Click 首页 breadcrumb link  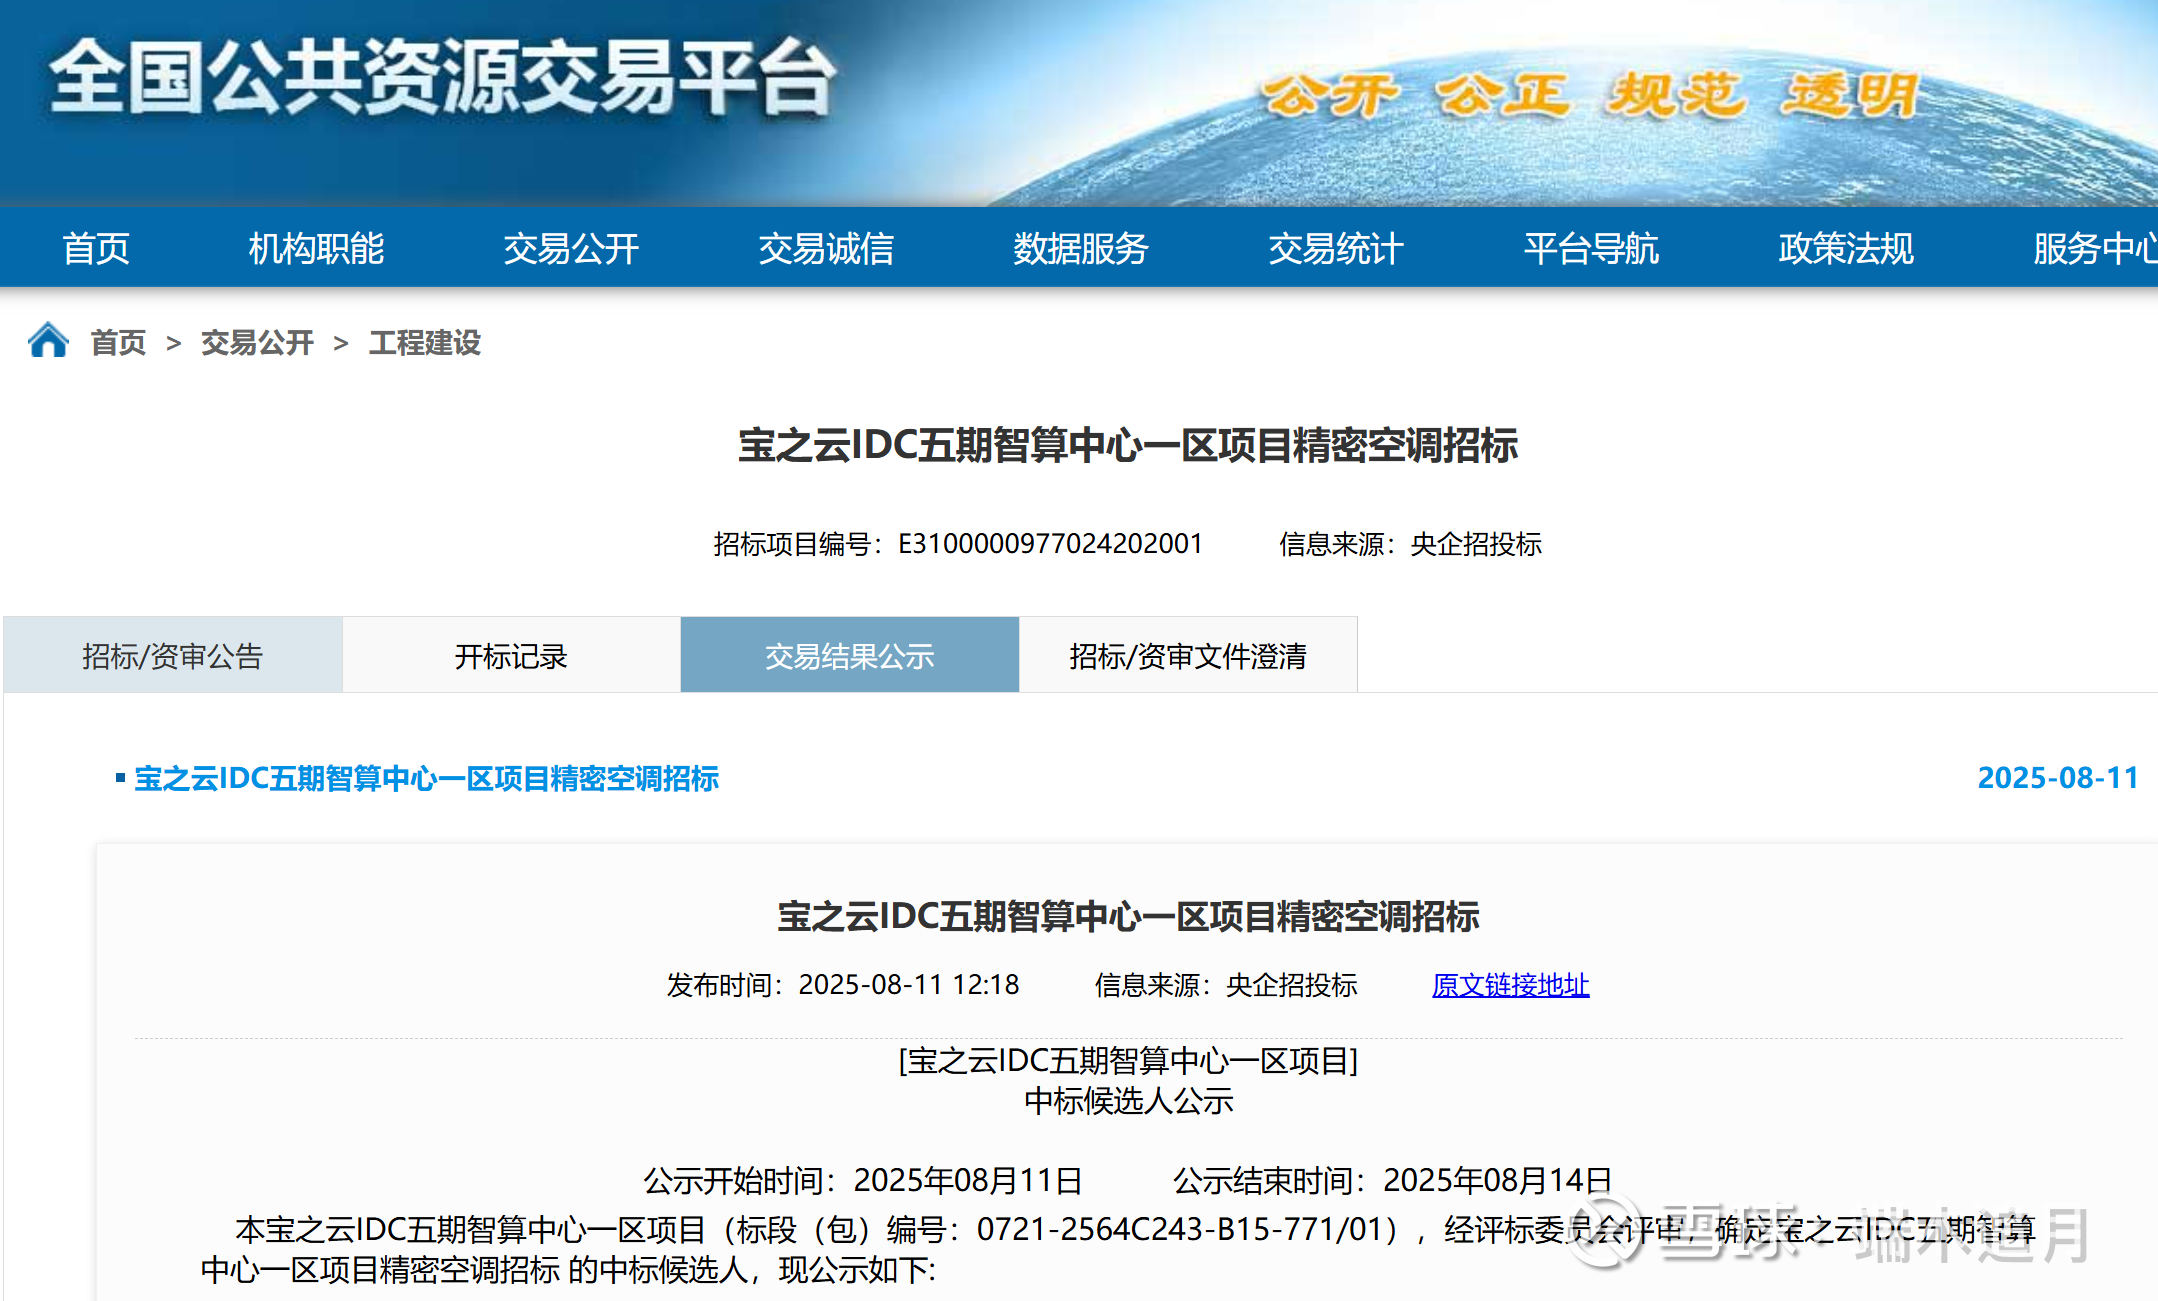coord(118,343)
